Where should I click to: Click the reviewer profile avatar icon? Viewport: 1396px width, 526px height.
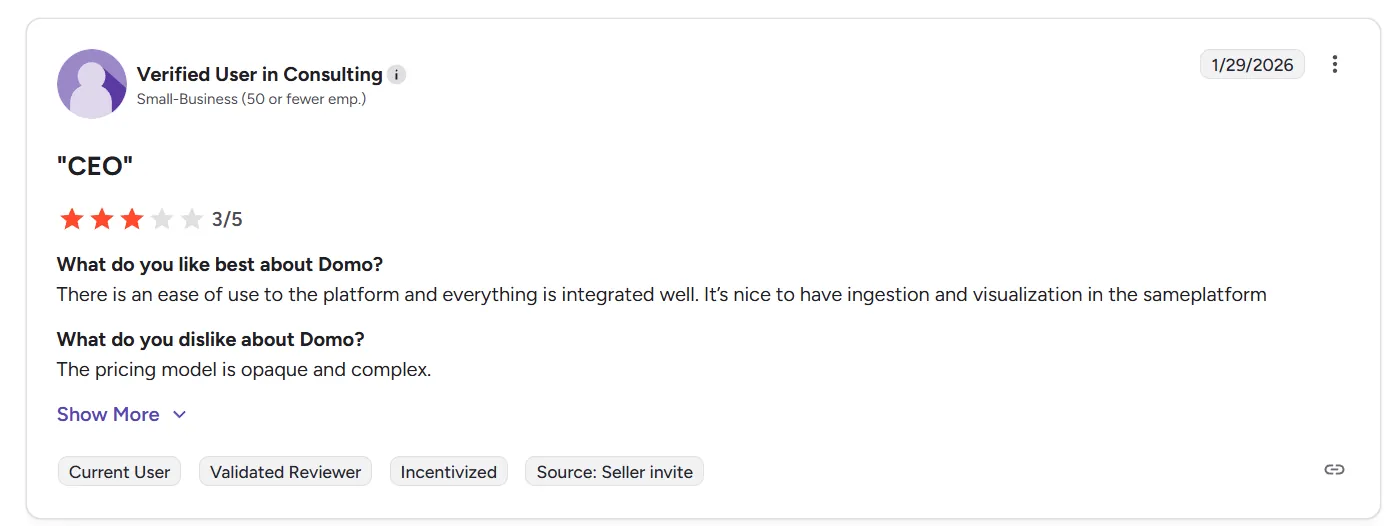point(92,84)
